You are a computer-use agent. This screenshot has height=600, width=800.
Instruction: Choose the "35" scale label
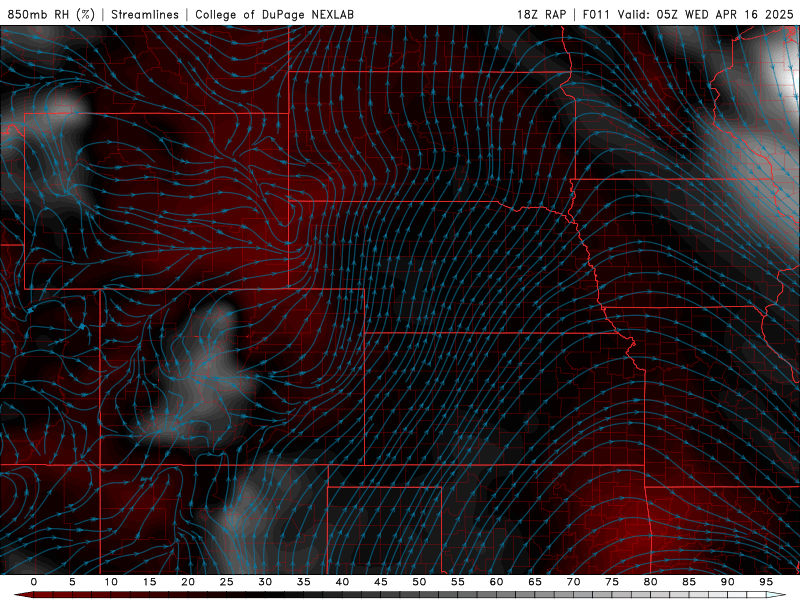click(304, 582)
